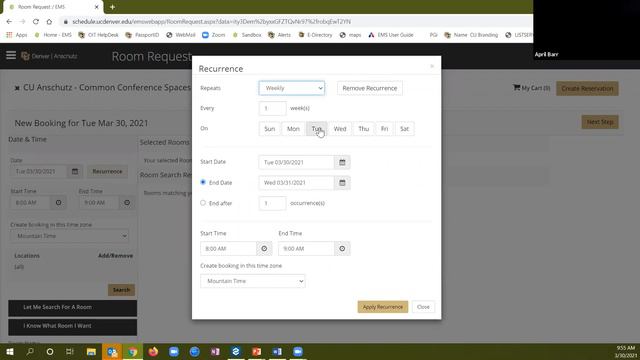This screenshot has width=640, height=360.
Task: Open the EMS User Guide bookmark
Action: (391, 35)
